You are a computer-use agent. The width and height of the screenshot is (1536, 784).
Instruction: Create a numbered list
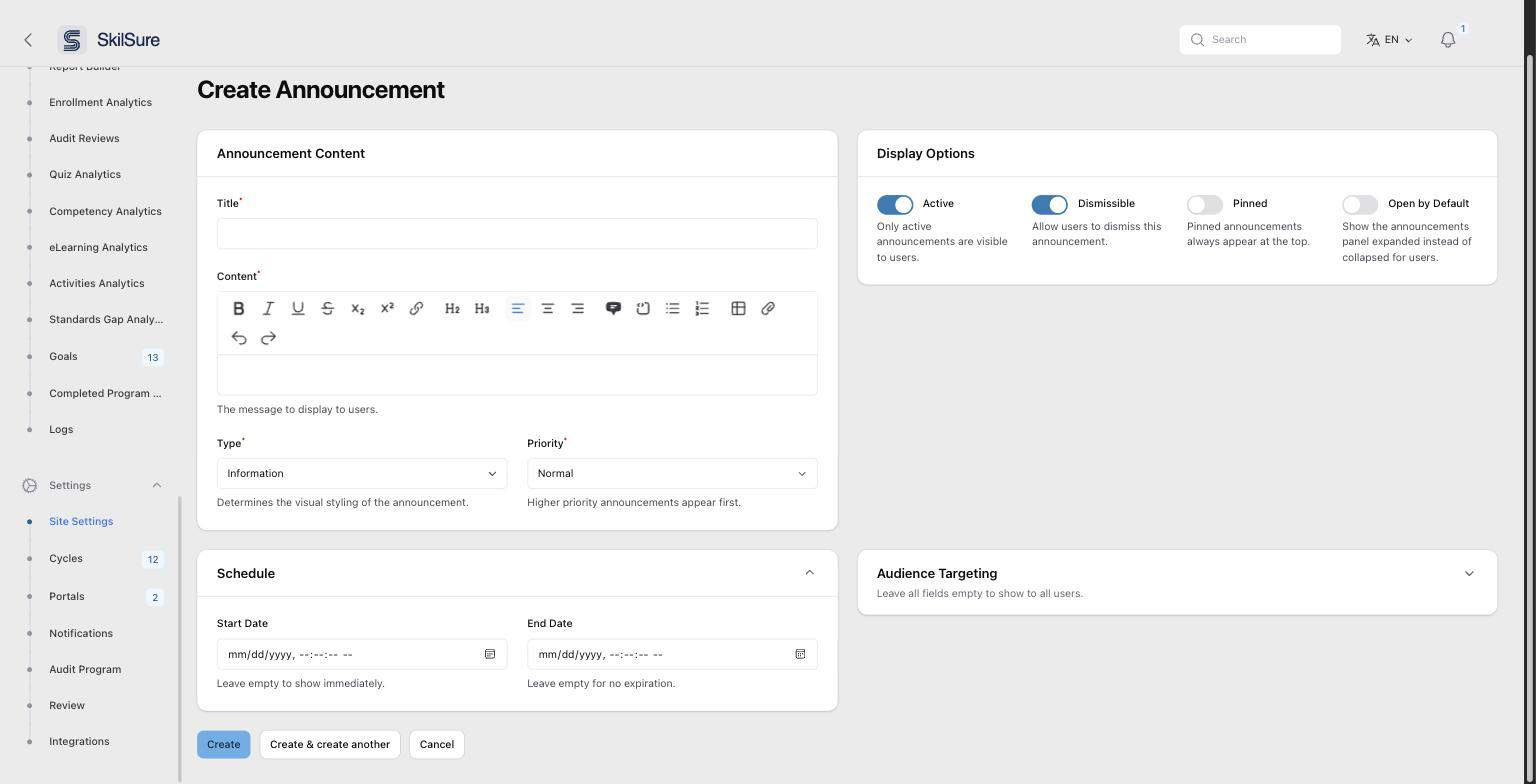(x=702, y=308)
